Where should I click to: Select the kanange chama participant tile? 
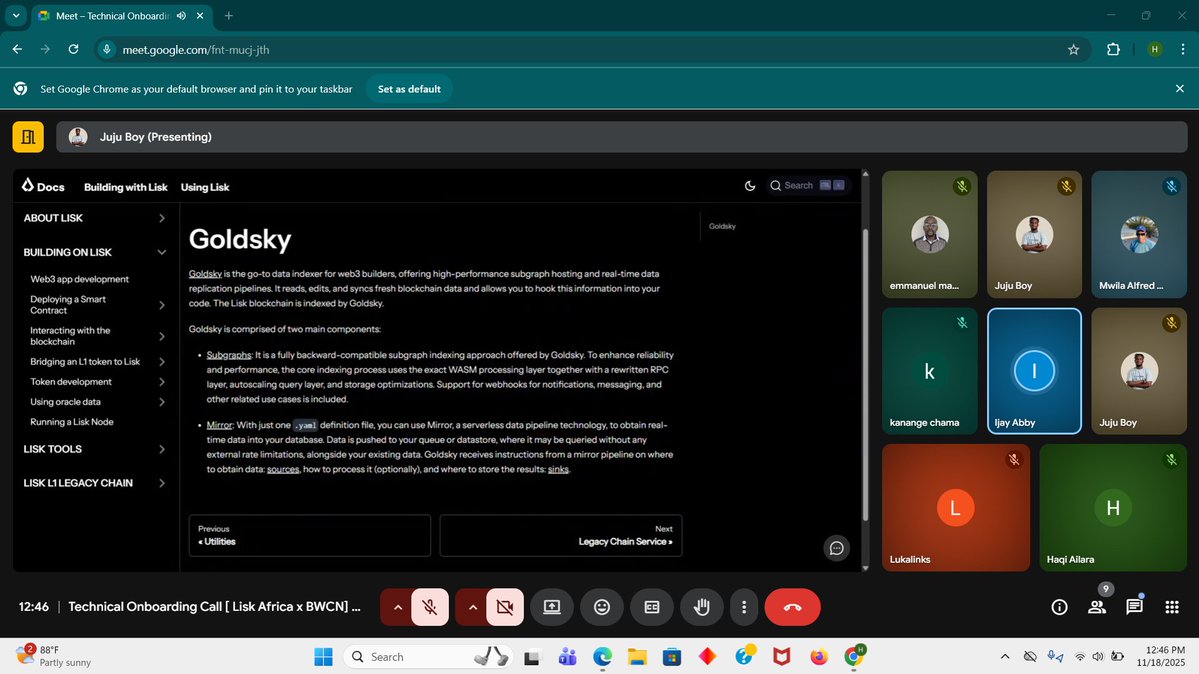[x=930, y=371]
